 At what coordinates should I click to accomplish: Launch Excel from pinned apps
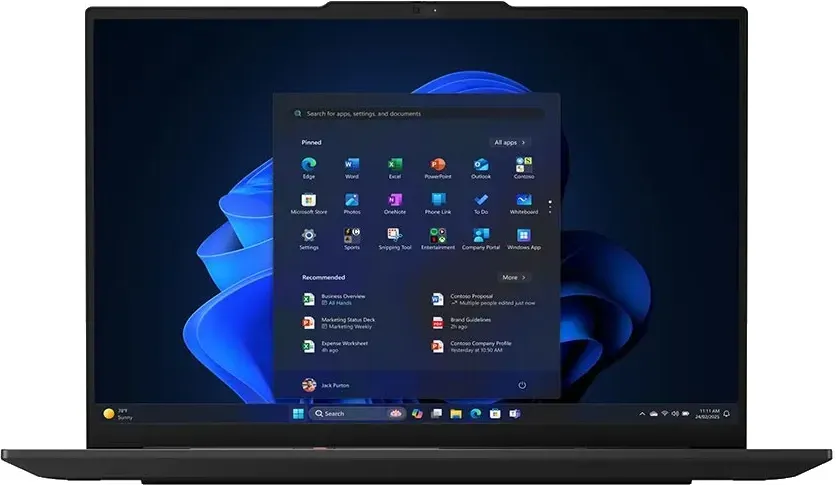(395, 168)
